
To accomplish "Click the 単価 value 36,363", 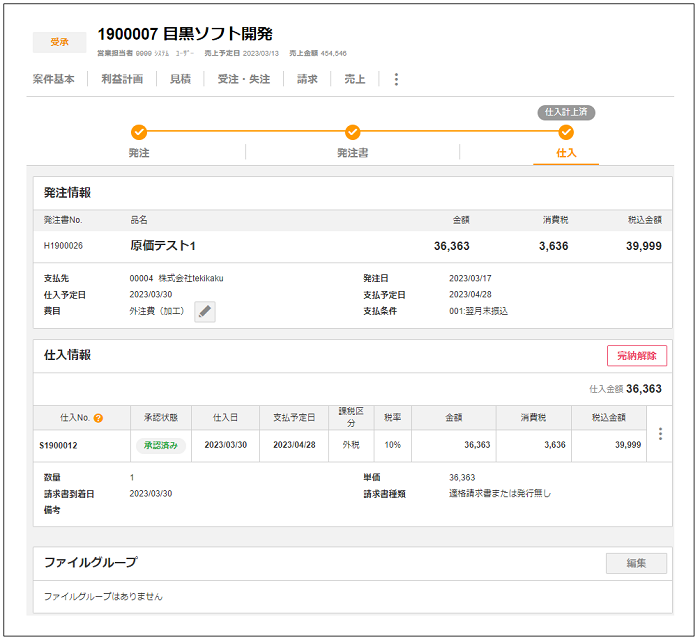I will (462, 477).
